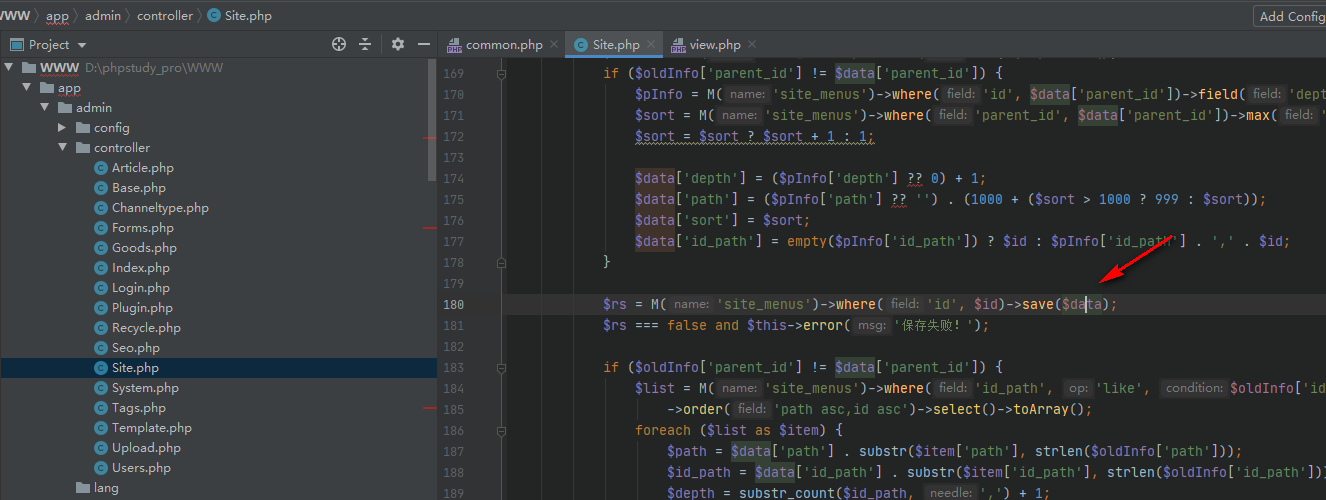
Task: Click the collapse all icon in Project panel
Action: (365, 44)
